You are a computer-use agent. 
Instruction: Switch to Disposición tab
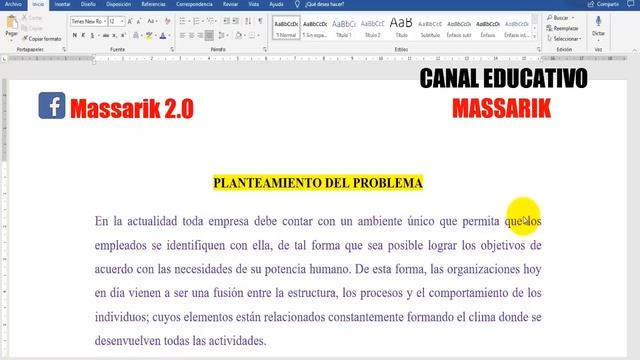coord(118,4)
